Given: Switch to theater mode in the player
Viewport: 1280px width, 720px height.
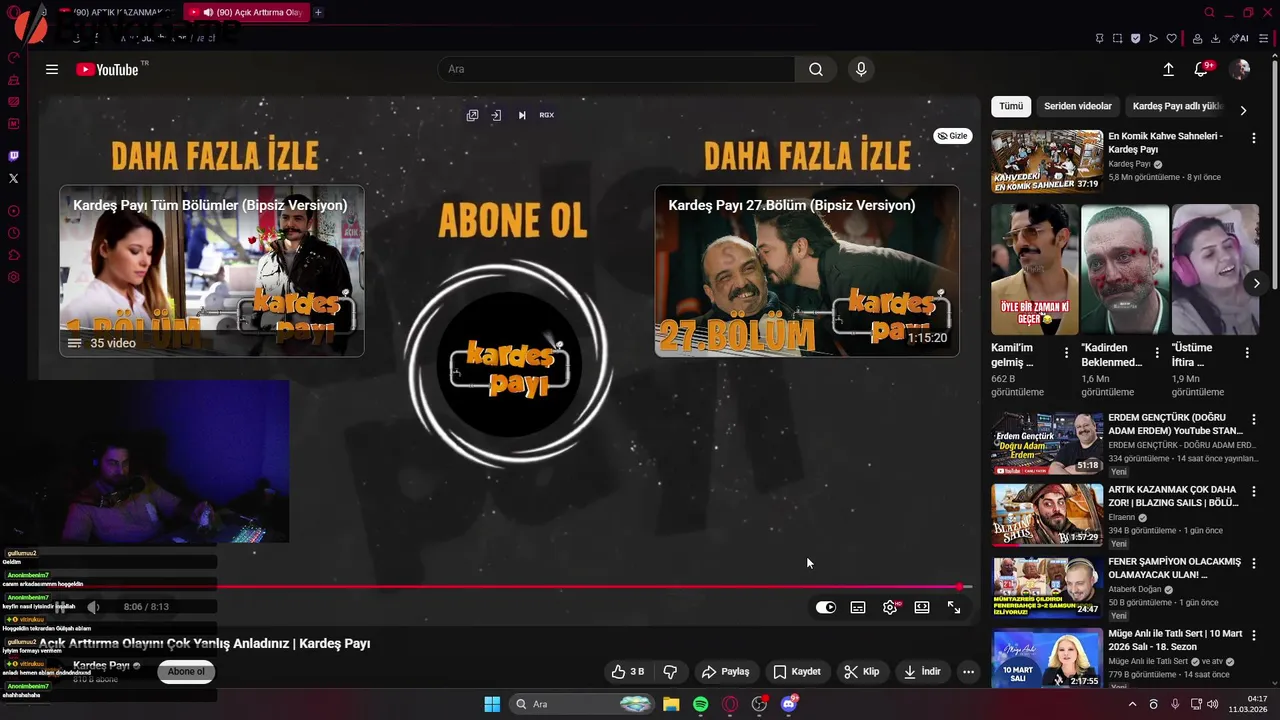Looking at the screenshot, I should pos(922,607).
